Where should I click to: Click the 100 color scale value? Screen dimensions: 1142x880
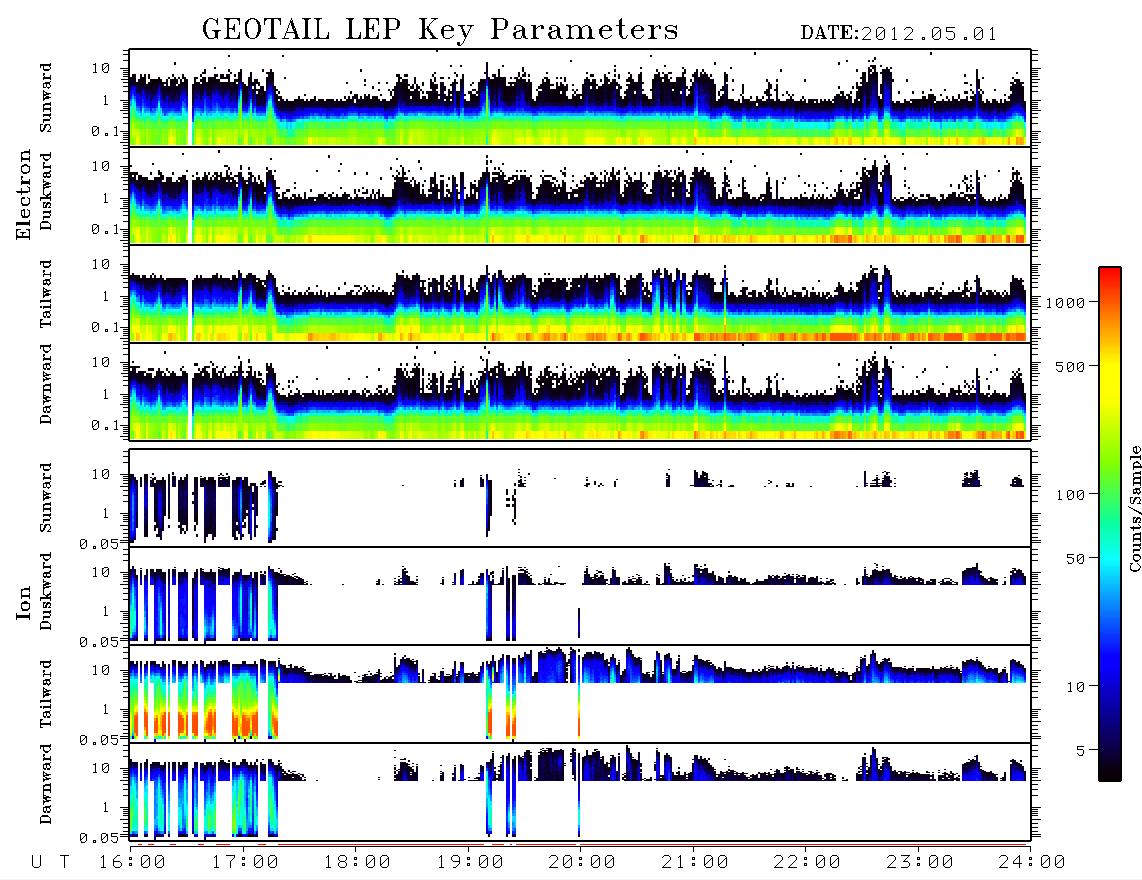pyautogui.click(x=1071, y=495)
